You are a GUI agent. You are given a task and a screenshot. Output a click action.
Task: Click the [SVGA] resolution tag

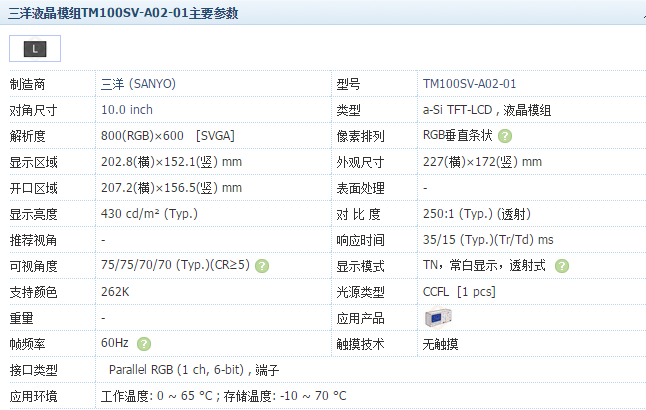point(216,136)
